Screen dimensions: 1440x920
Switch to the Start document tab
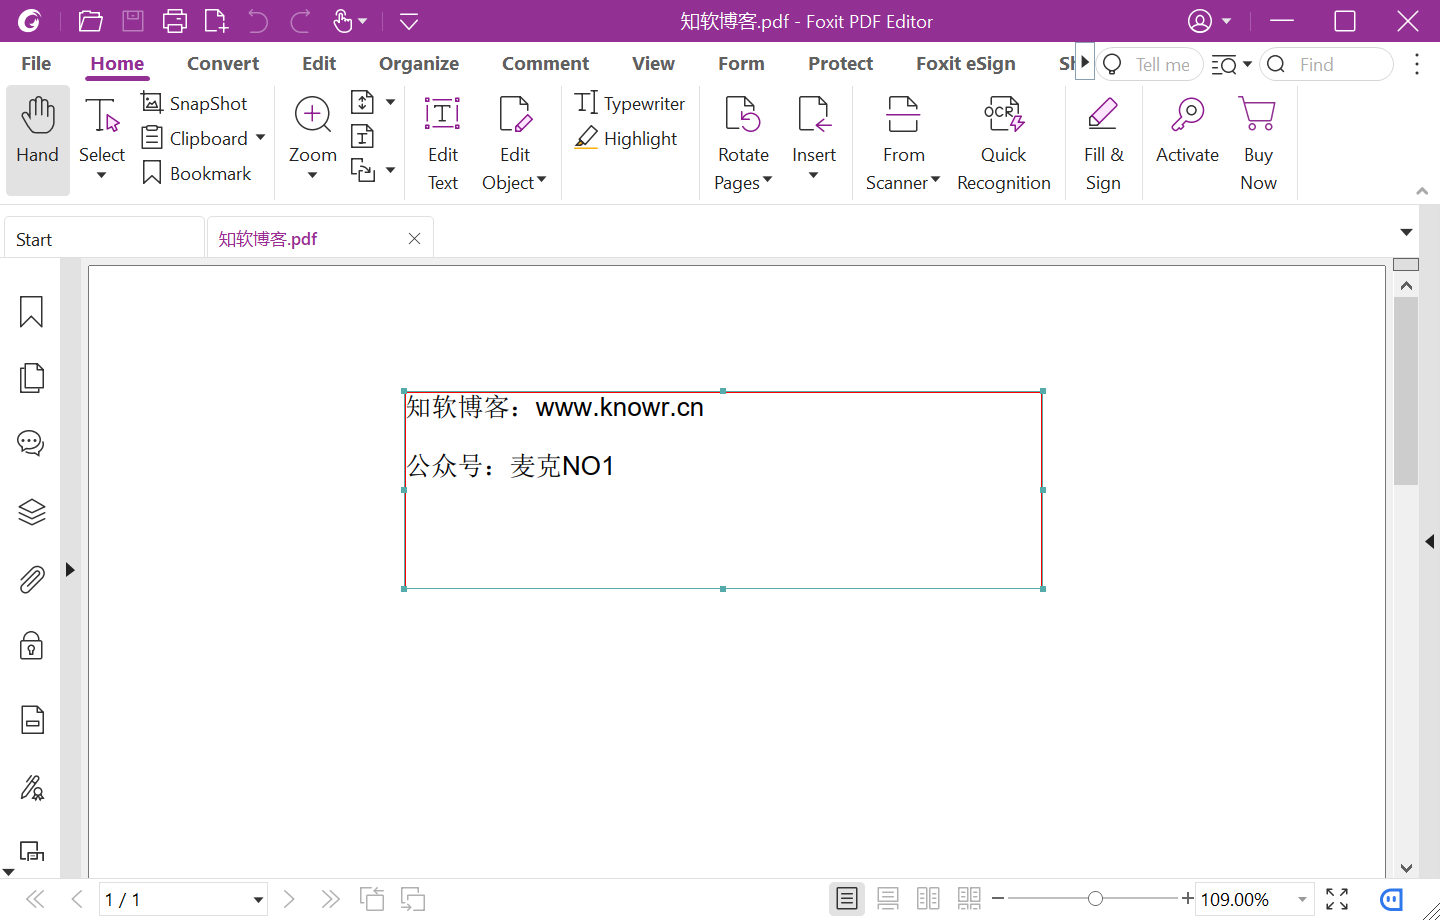pyautogui.click(x=104, y=239)
